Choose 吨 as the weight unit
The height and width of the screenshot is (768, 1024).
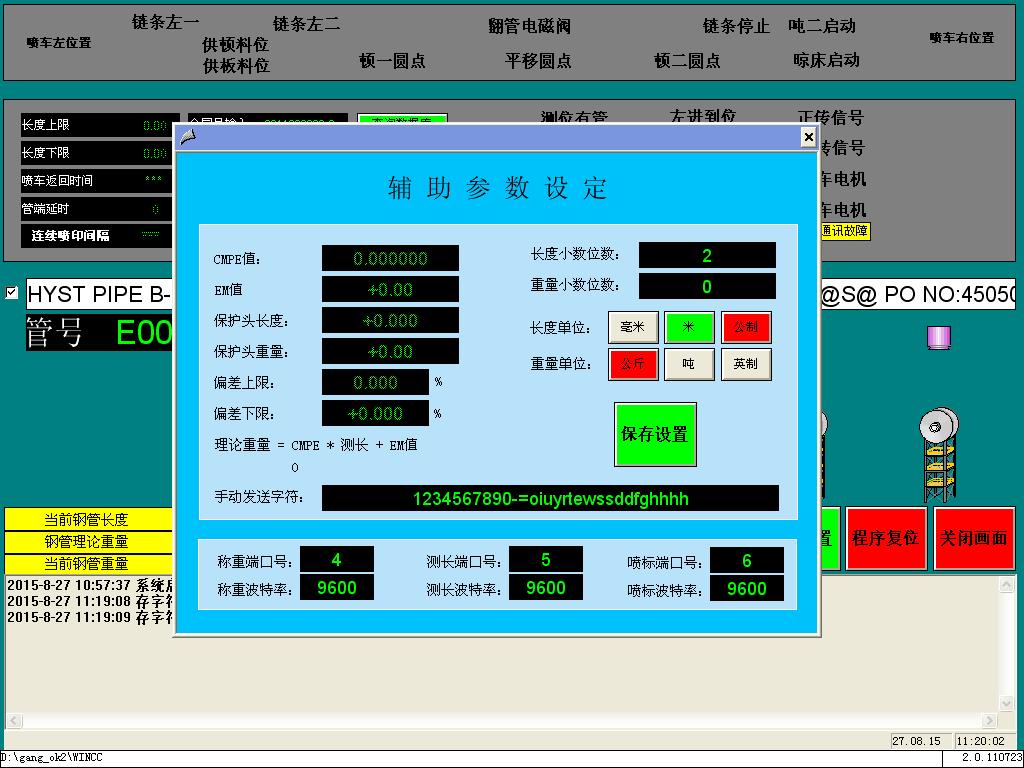click(690, 364)
